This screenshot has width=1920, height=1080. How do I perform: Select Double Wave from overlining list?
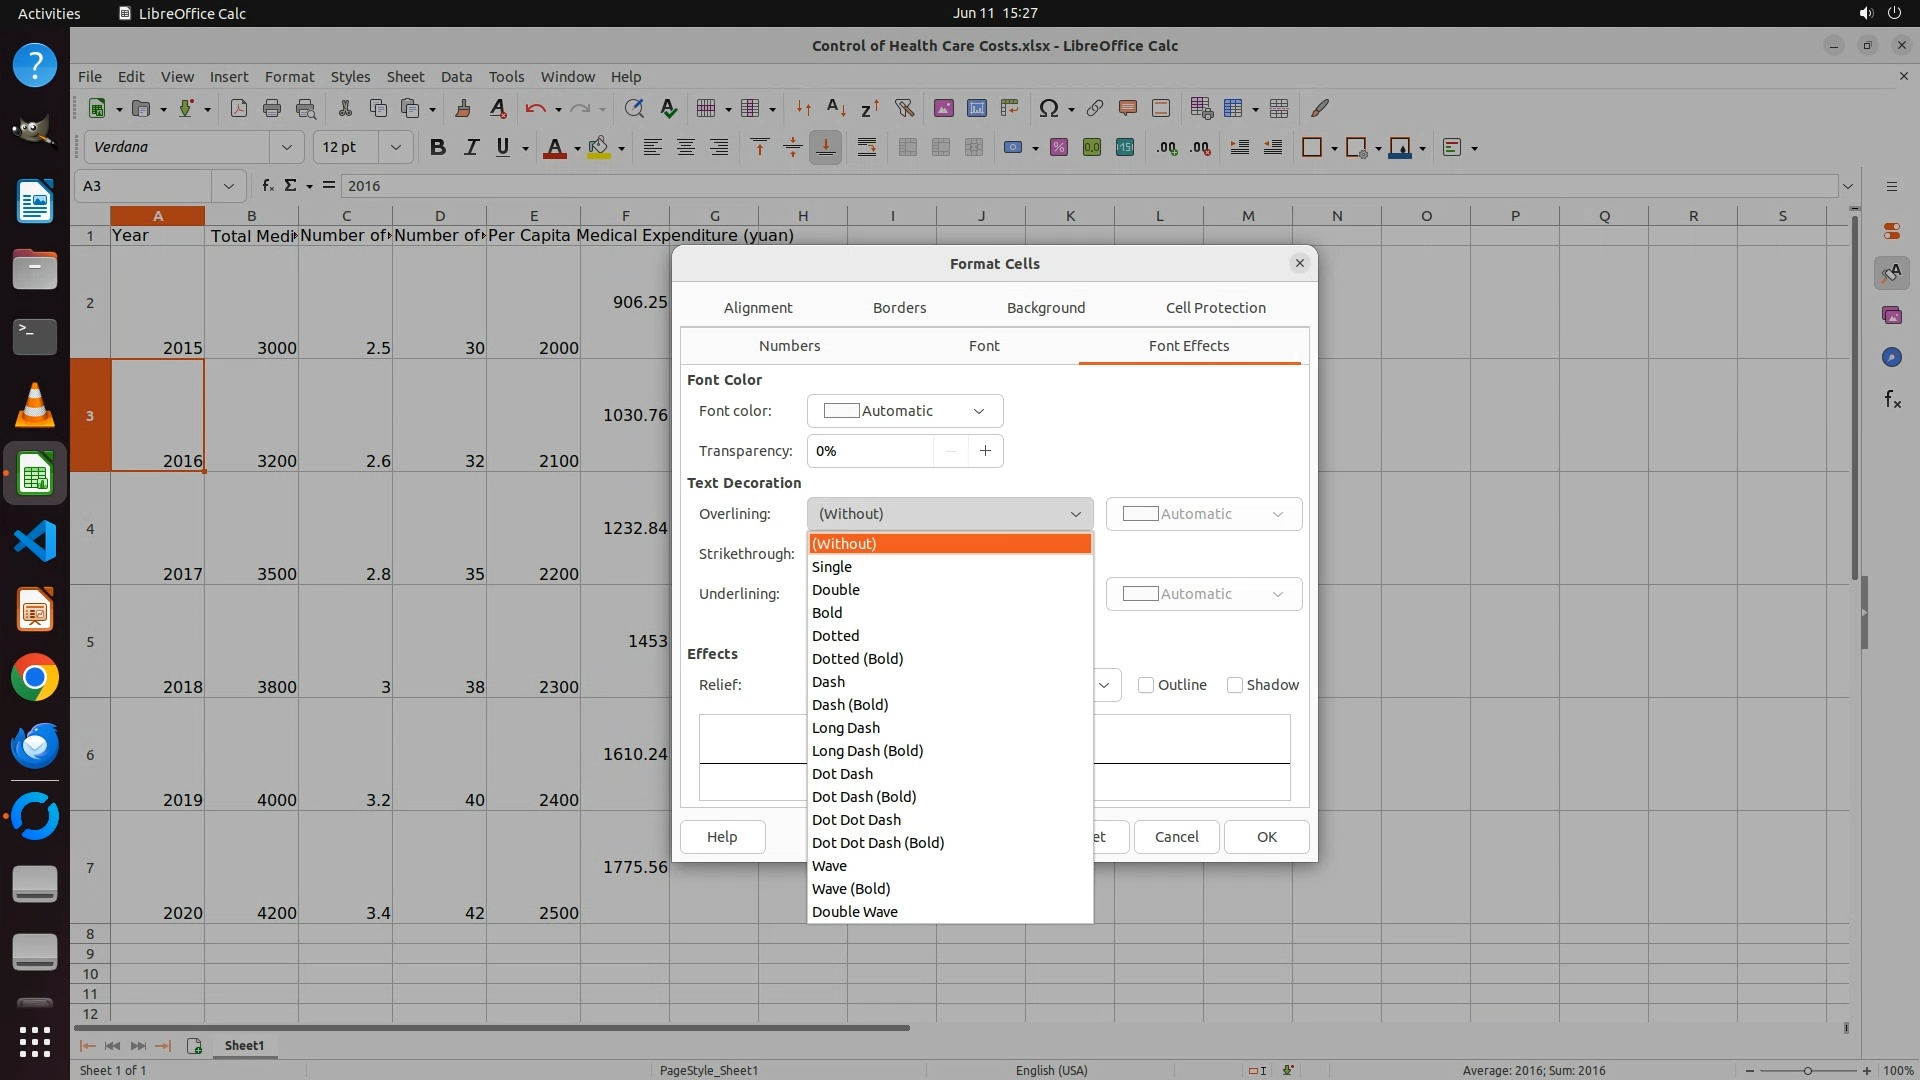pyautogui.click(x=854, y=912)
